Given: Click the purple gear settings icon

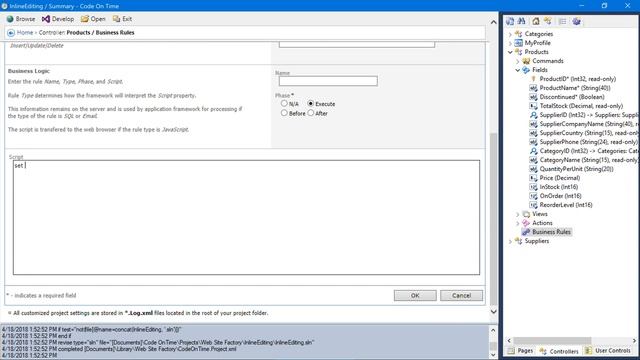Looking at the screenshot, I should coord(576,21).
